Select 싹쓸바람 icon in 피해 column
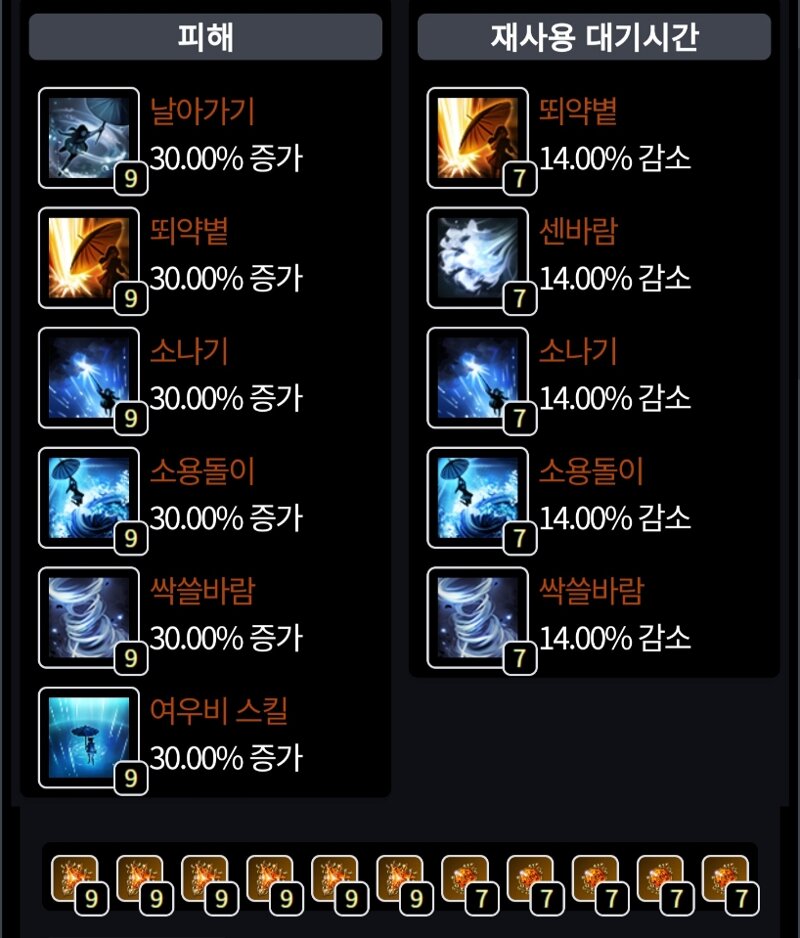The width and height of the screenshot is (800, 938). pos(89,617)
